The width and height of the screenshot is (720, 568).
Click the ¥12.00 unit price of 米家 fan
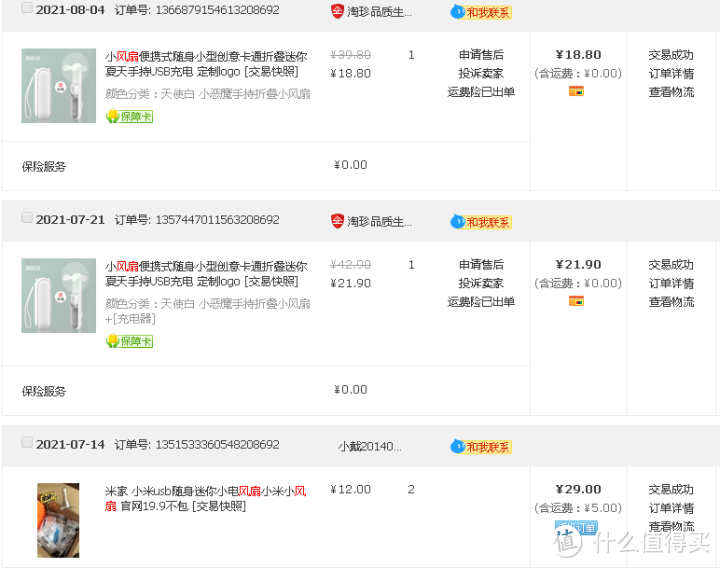coord(351,489)
